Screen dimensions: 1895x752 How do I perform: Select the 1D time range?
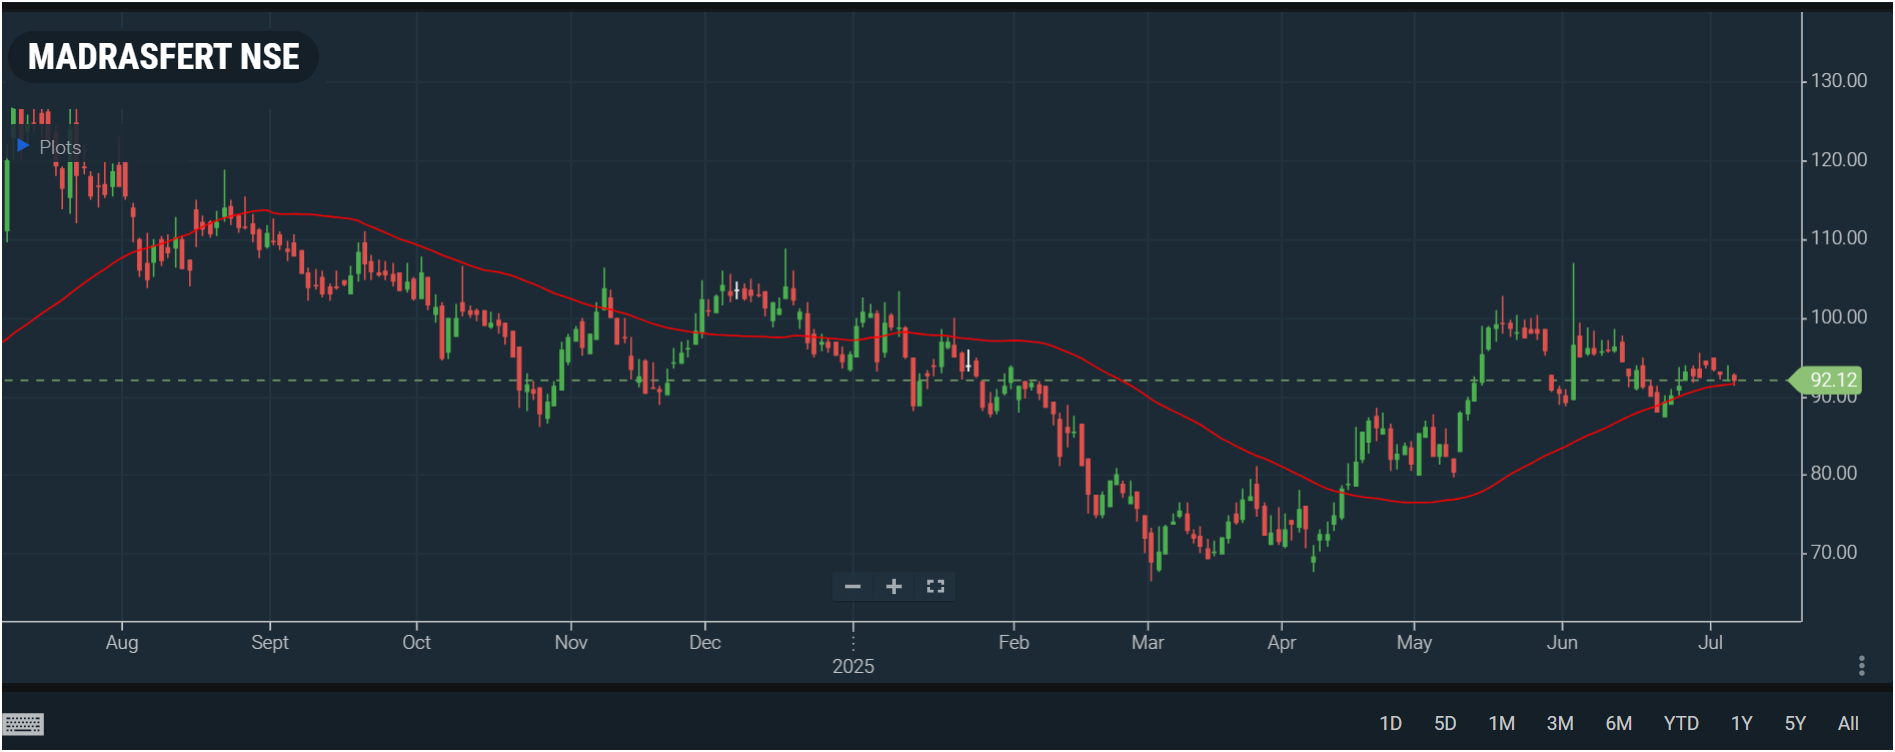(x=1390, y=723)
